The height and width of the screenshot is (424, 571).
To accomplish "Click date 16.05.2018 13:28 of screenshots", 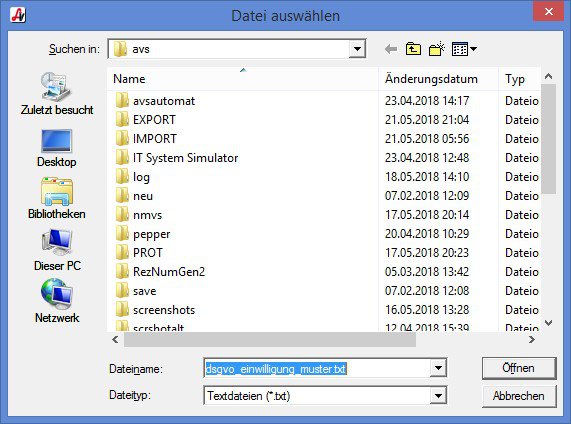I will click(427, 310).
